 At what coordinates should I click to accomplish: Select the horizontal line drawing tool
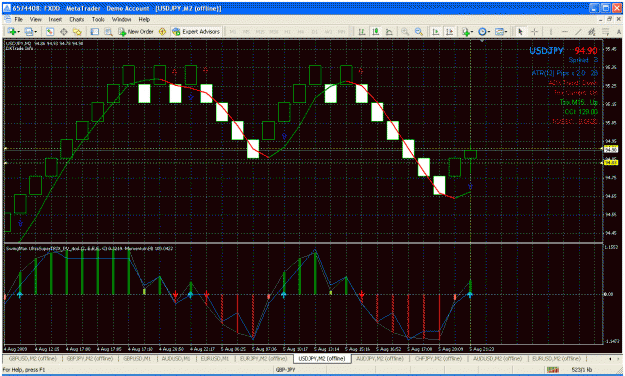(564, 31)
